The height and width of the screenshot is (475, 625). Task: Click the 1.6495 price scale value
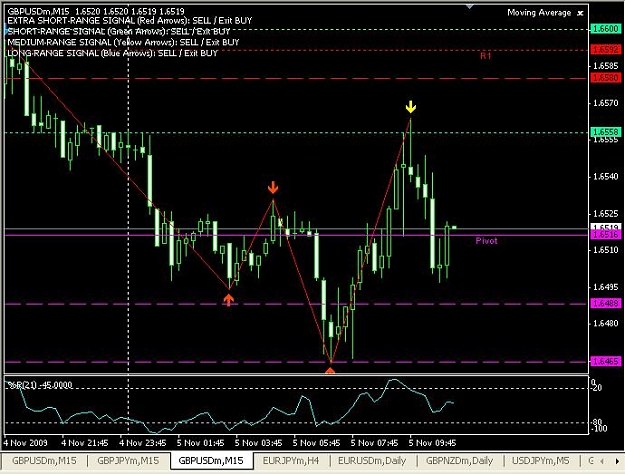[x=605, y=287]
